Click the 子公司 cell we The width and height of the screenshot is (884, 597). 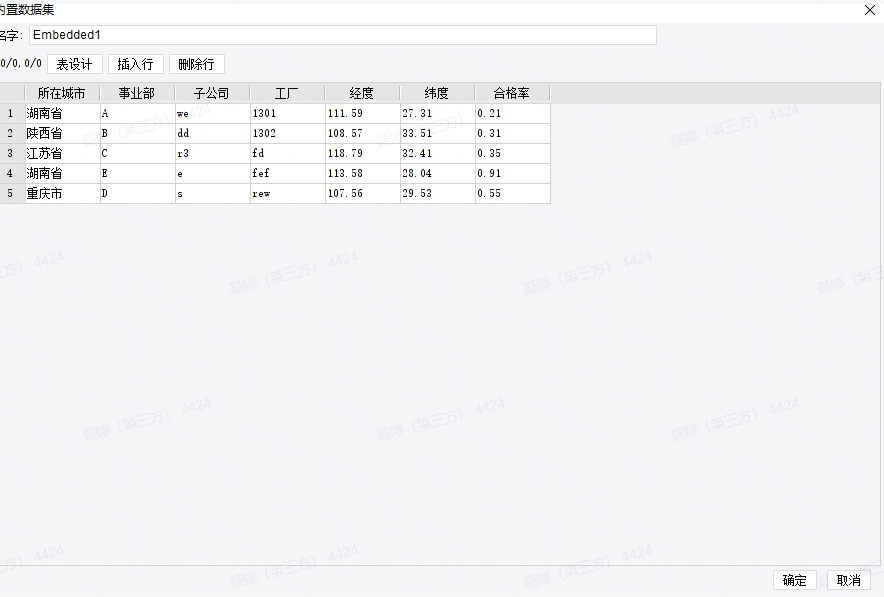click(x=213, y=113)
